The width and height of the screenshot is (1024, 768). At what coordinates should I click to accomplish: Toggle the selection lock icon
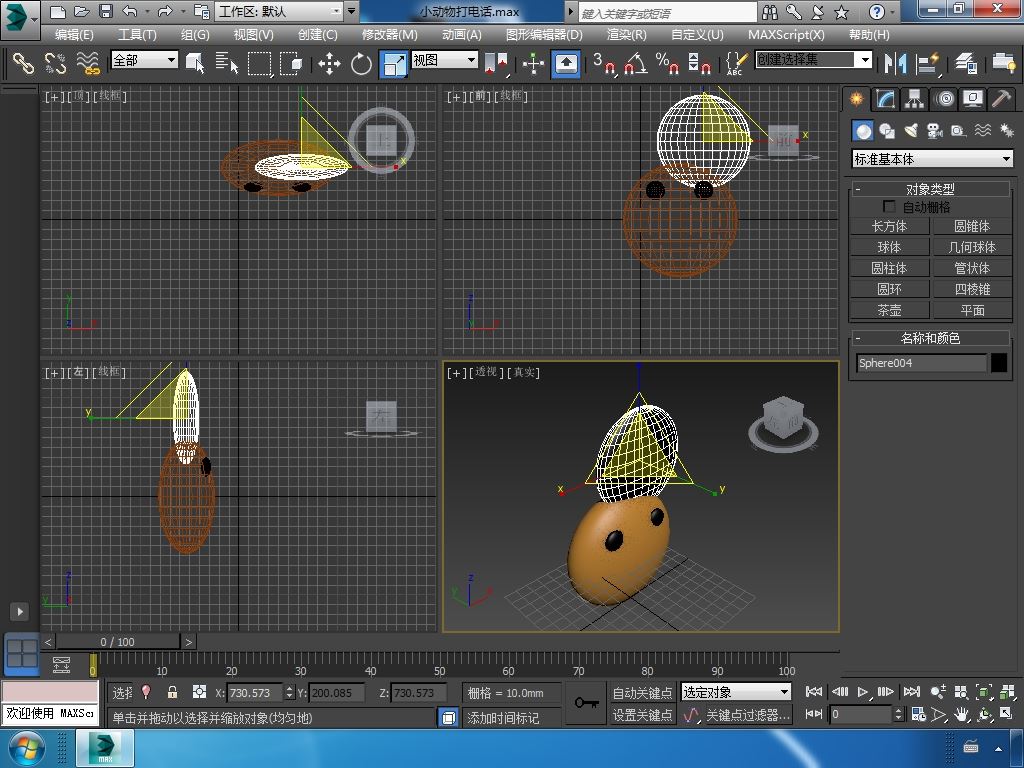click(172, 692)
